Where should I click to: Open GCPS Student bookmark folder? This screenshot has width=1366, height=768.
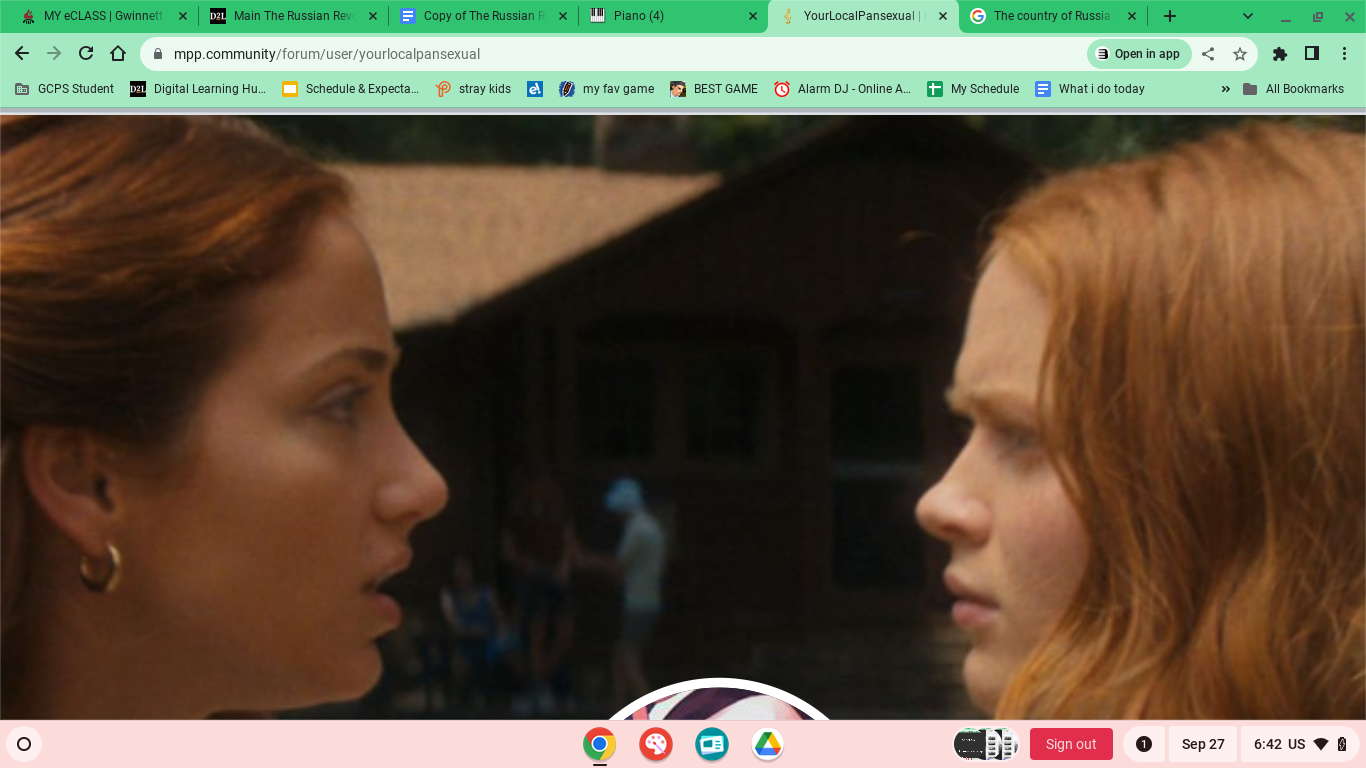point(65,89)
